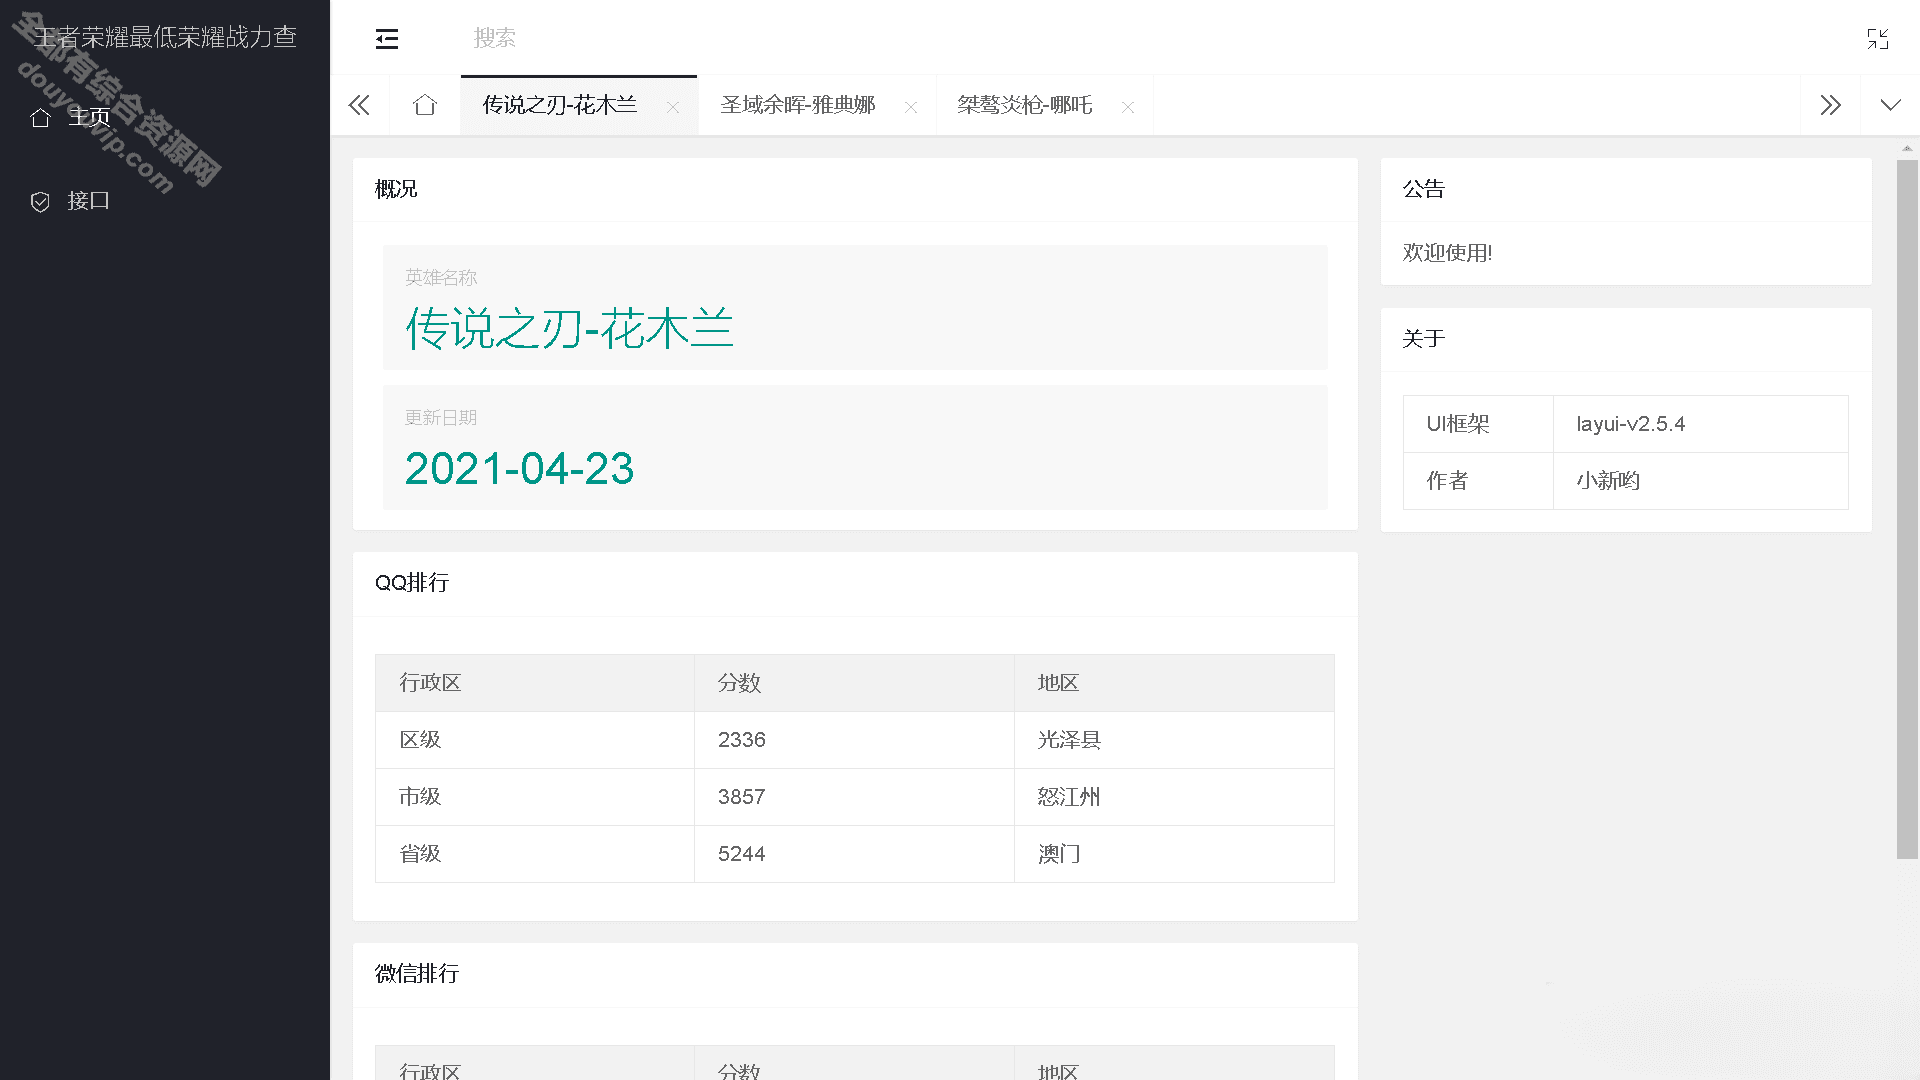The image size is (1920, 1080).
Task: Click the UI框架 label cell
Action: [x=1478, y=424]
